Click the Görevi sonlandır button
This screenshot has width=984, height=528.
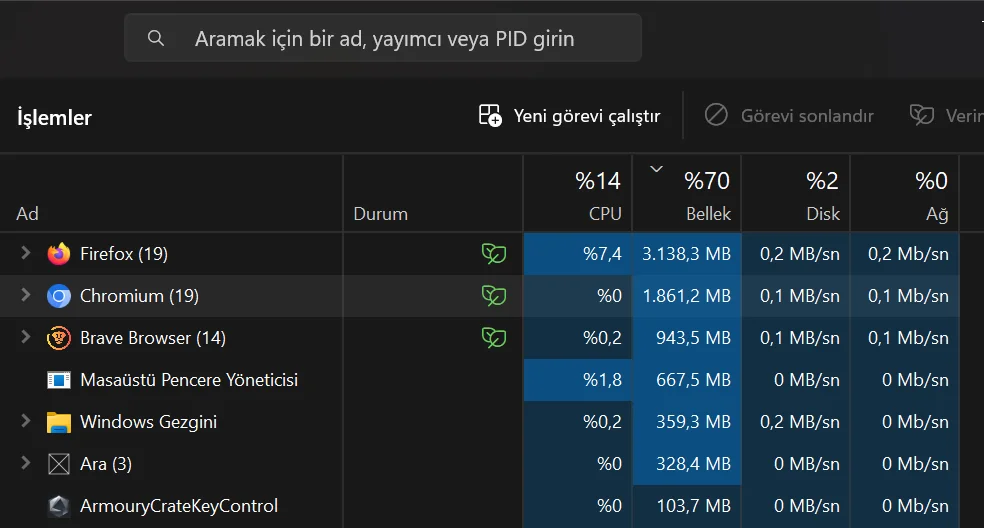(x=789, y=116)
